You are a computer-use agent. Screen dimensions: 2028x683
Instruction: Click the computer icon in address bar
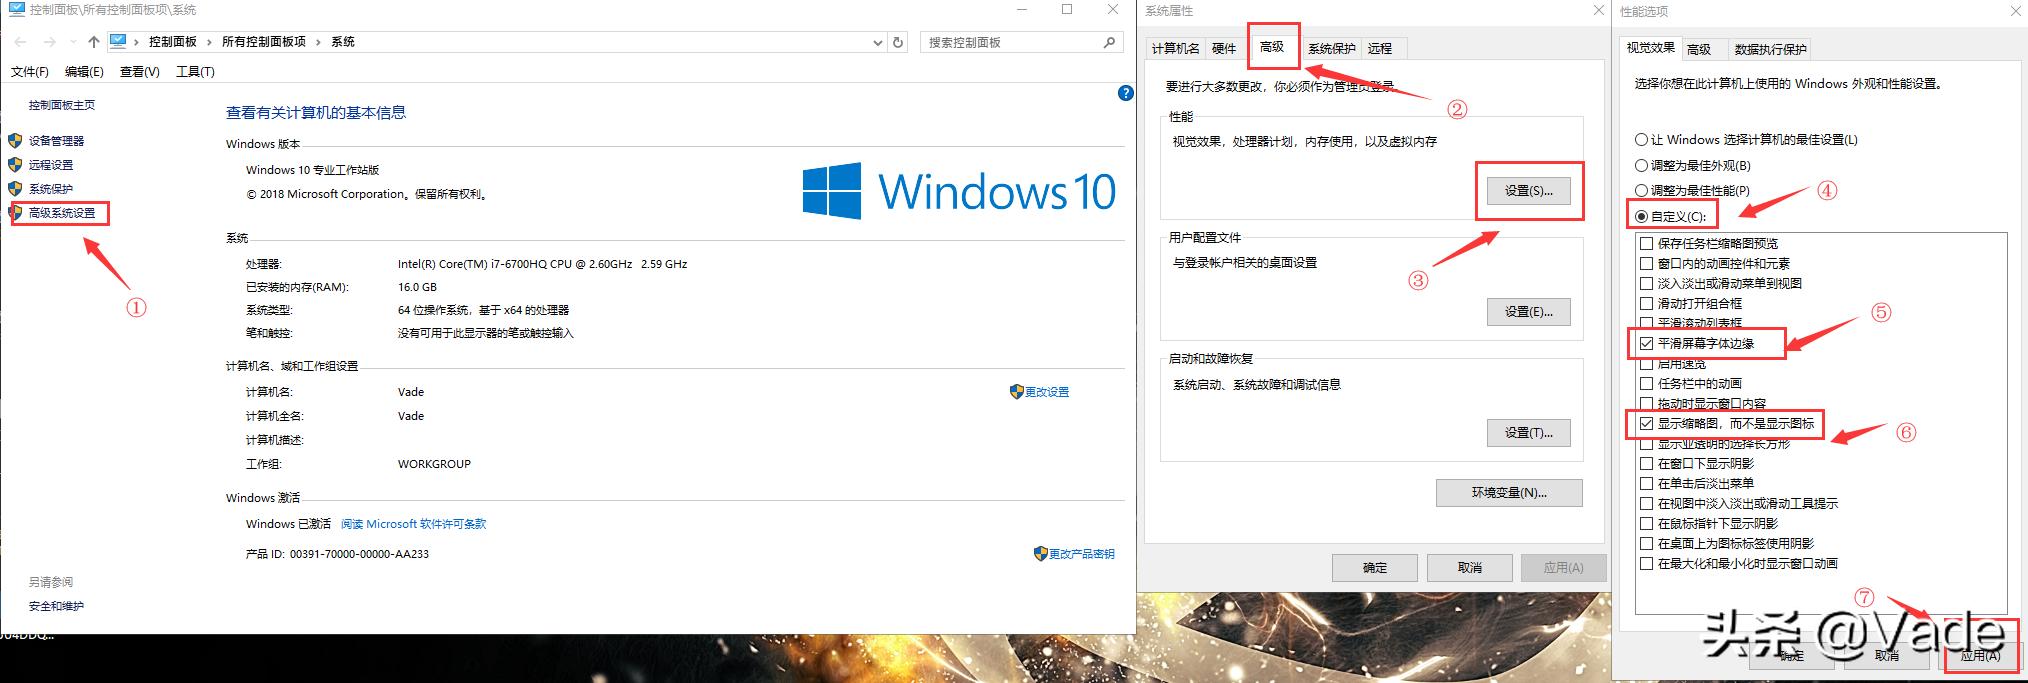[x=118, y=41]
